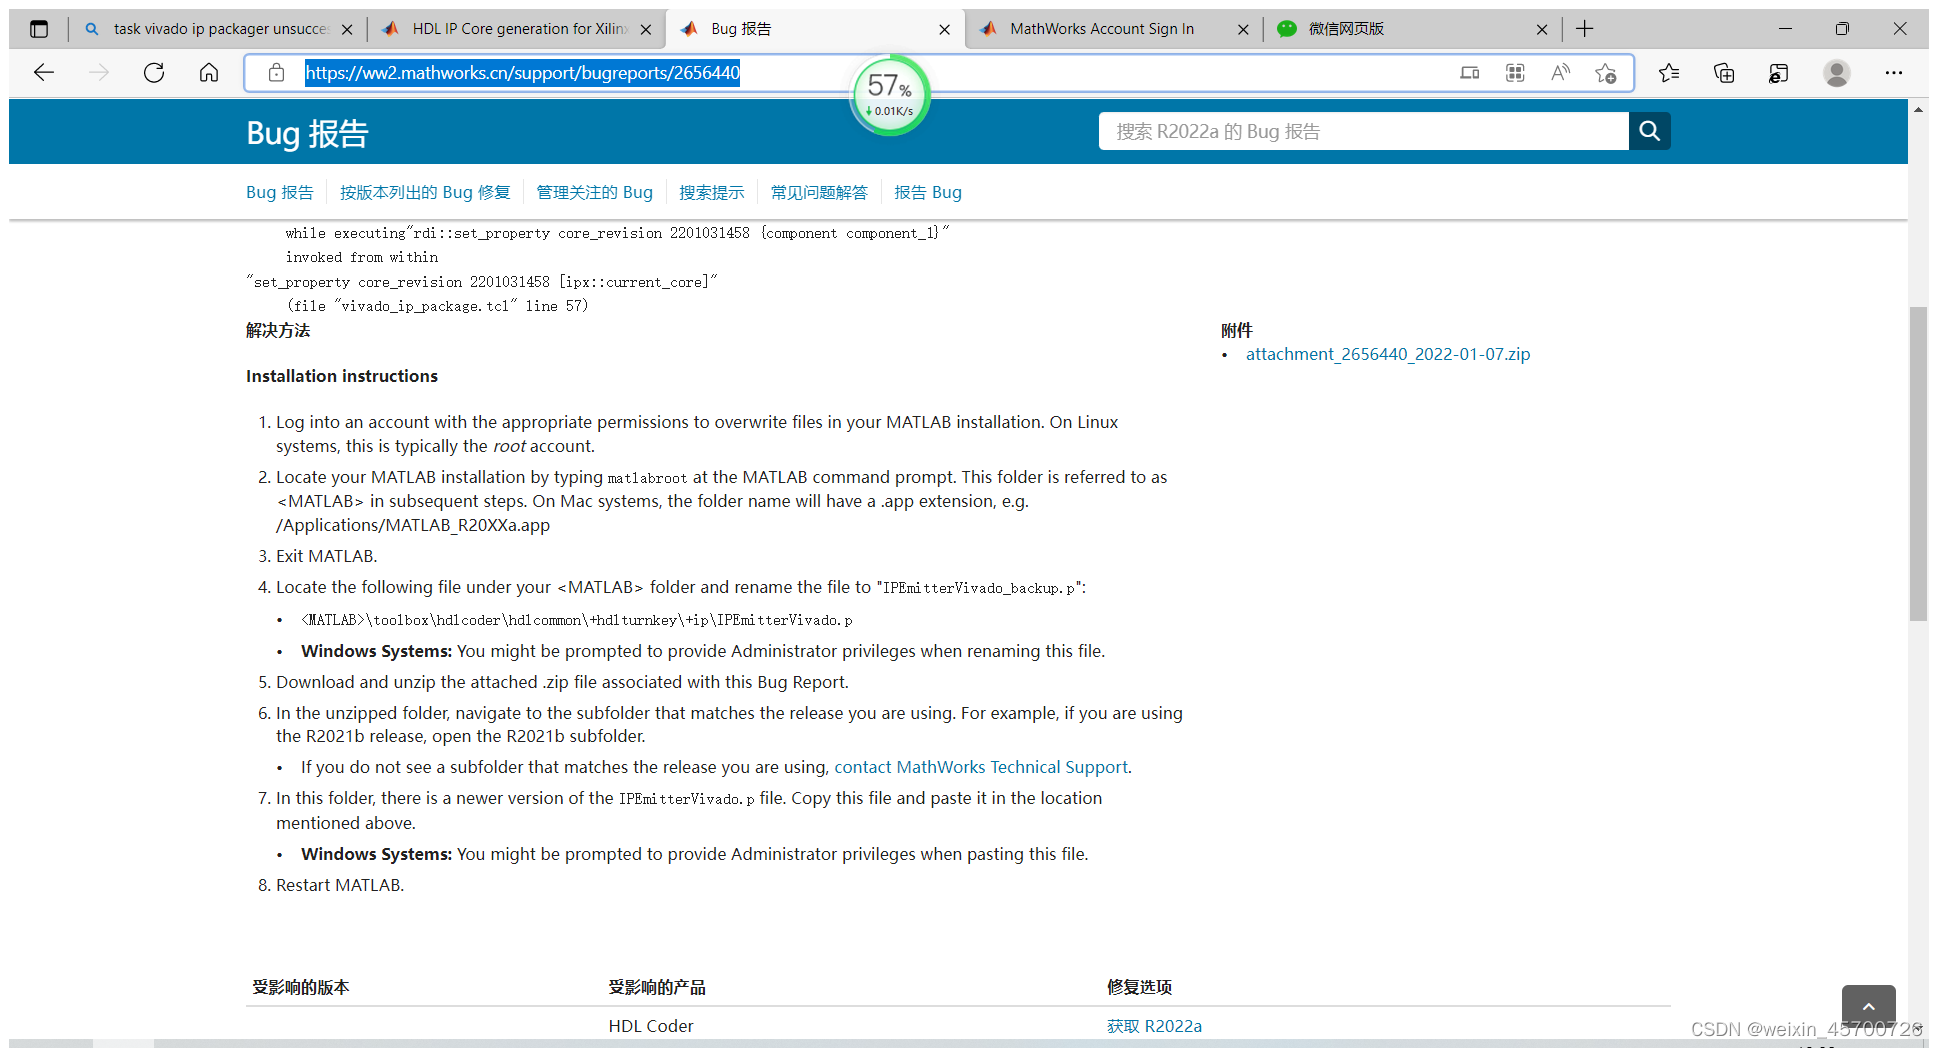Launch the Bug report search magnifier
Screen dimensions: 1938x1048
[1649, 131]
